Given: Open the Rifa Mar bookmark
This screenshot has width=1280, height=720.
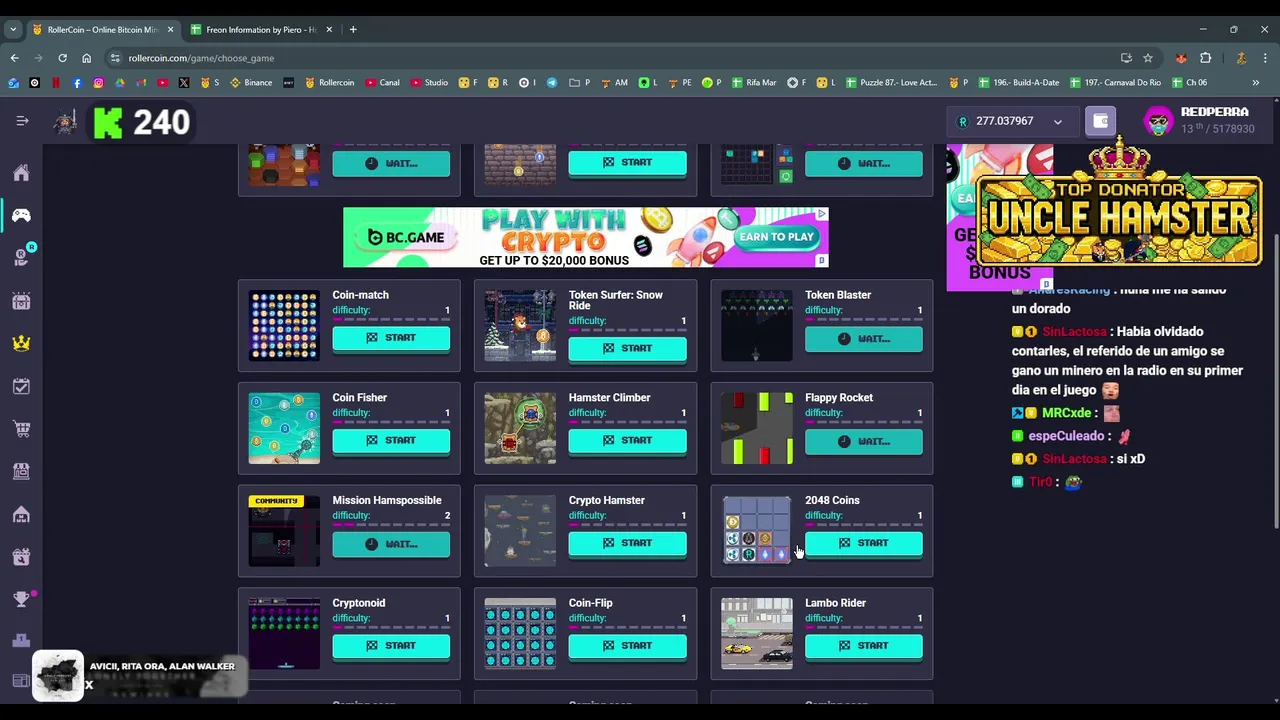Looking at the screenshot, I should click(x=754, y=83).
